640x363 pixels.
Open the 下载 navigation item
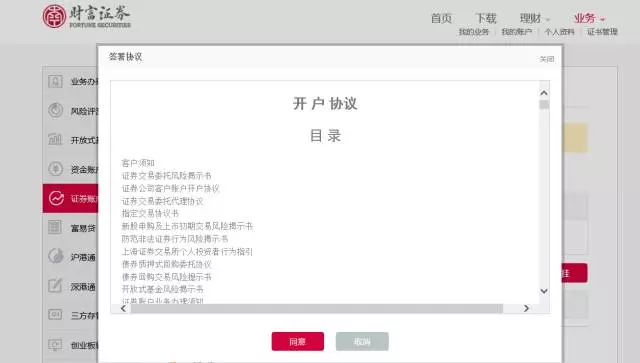pyautogui.click(x=486, y=18)
